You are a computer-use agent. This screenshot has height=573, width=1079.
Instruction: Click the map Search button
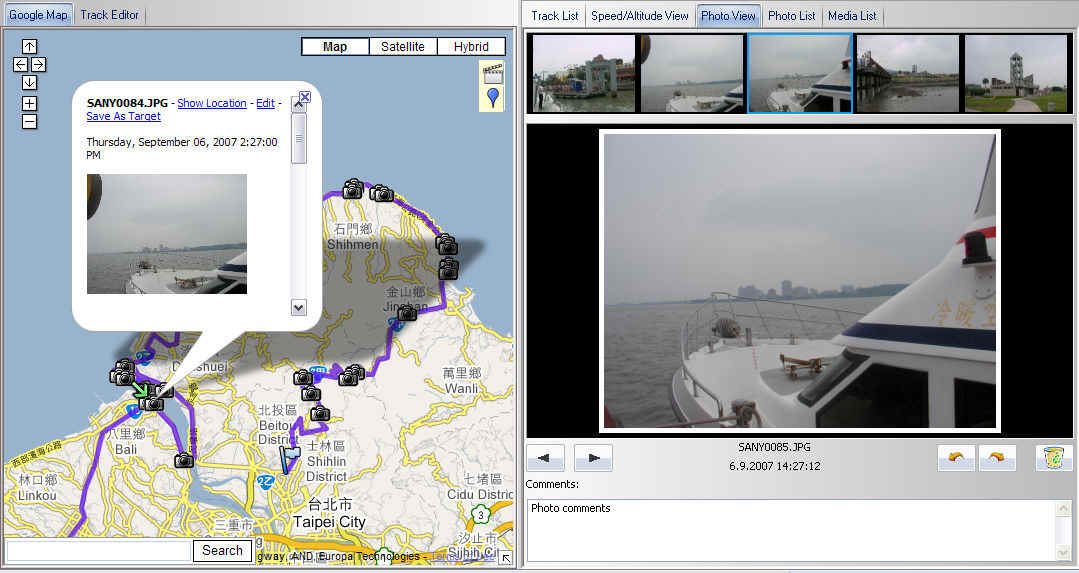click(222, 550)
